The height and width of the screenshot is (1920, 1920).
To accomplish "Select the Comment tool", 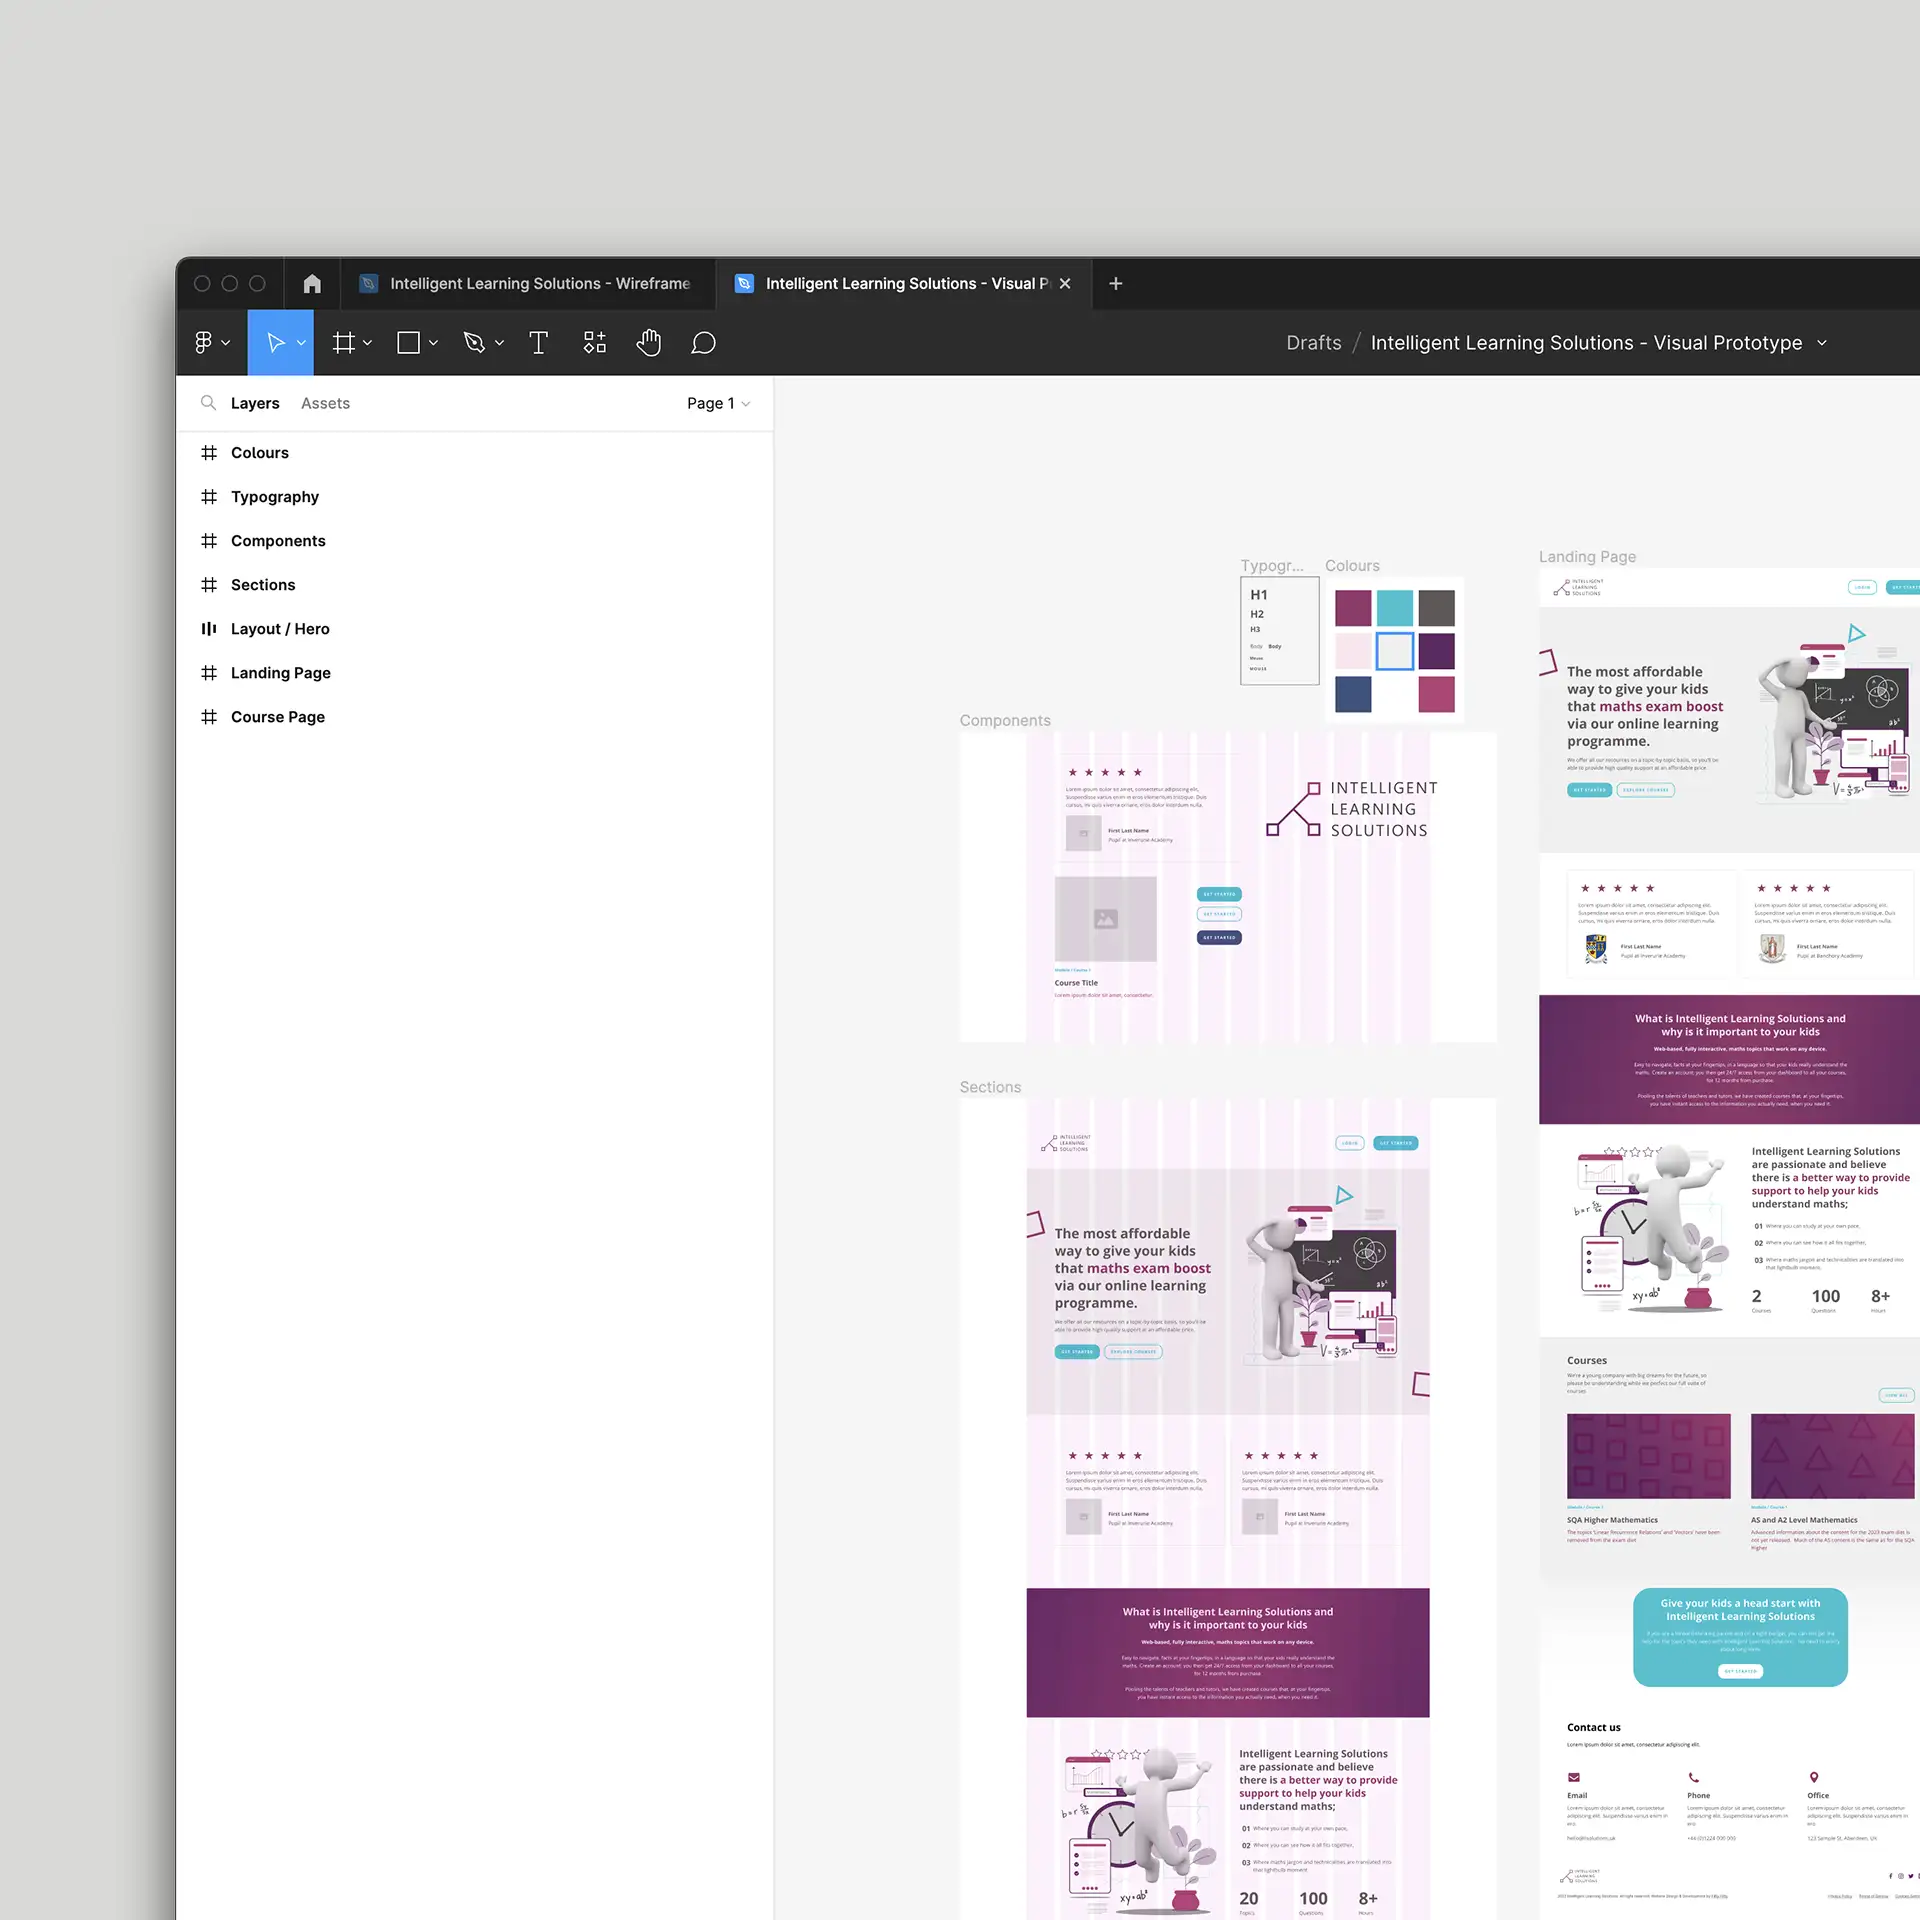I will [x=703, y=343].
